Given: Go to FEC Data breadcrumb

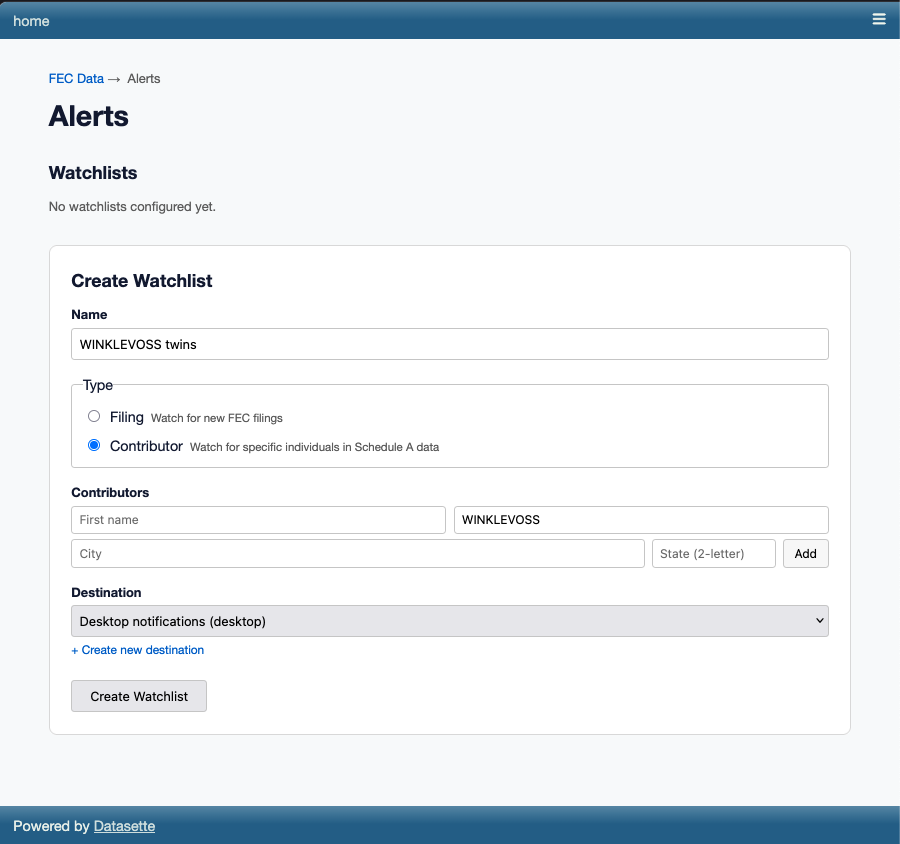Looking at the screenshot, I should [x=76, y=78].
